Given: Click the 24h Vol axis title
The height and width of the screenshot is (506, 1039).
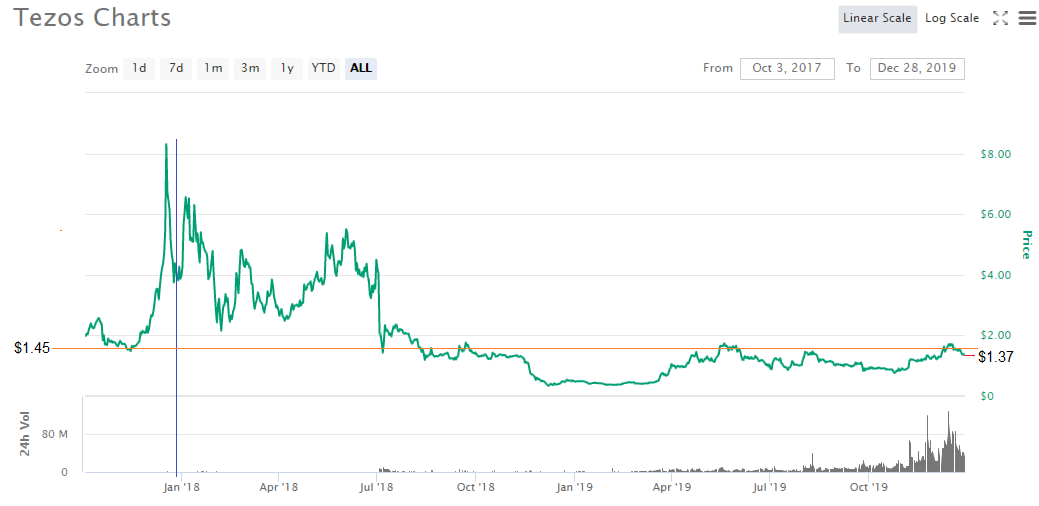Looking at the screenshot, I should 25,434.
